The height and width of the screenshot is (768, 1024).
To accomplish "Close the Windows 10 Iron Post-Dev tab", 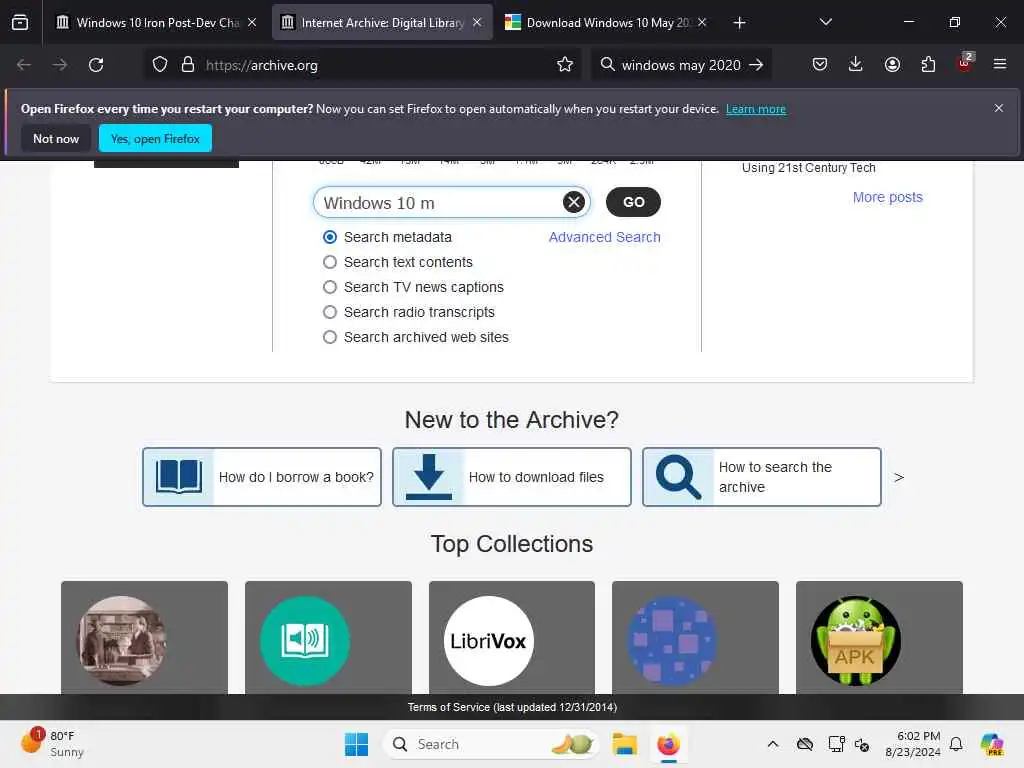I will click(x=252, y=22).
